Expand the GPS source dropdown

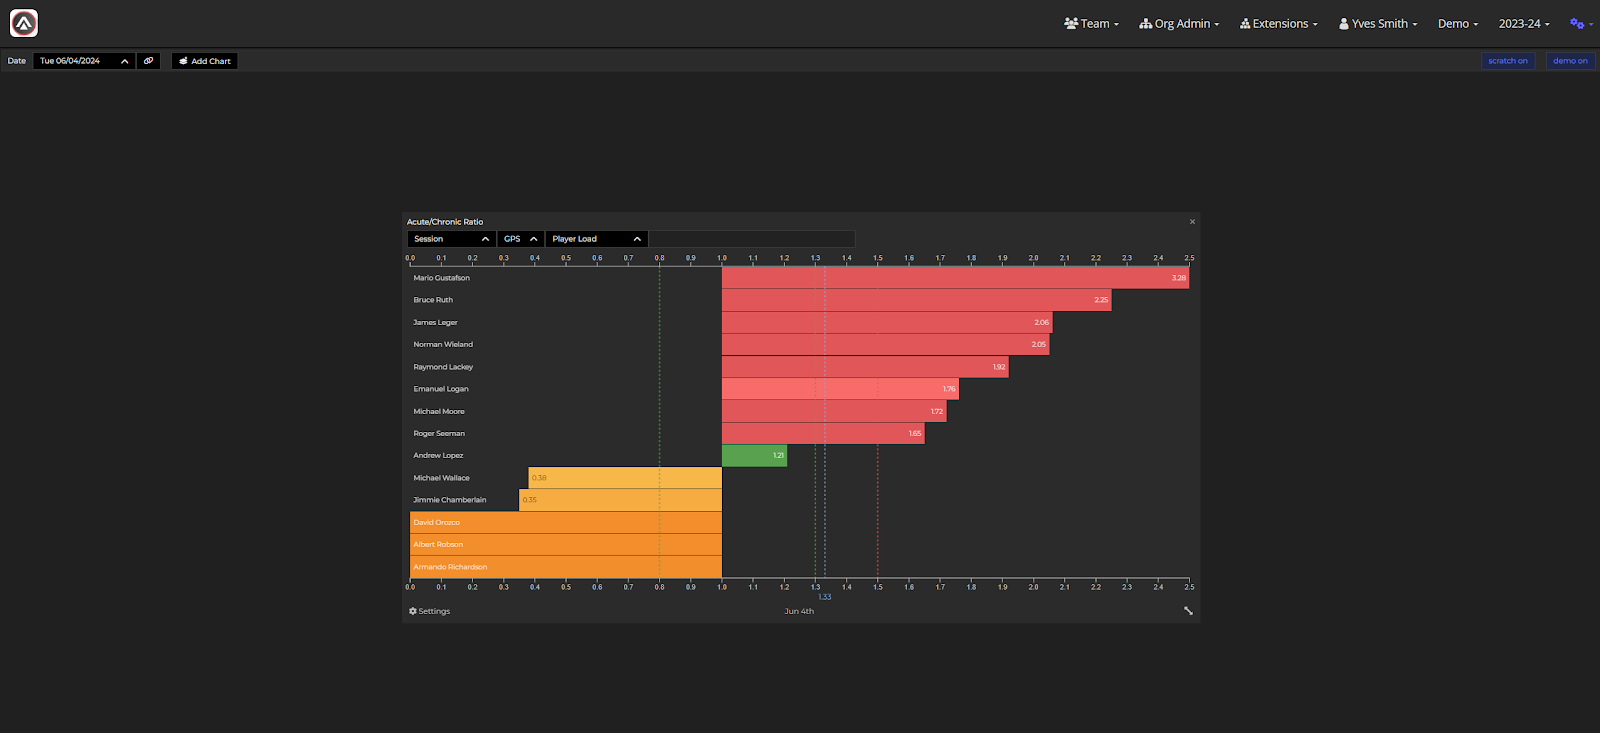click(521, 239)
